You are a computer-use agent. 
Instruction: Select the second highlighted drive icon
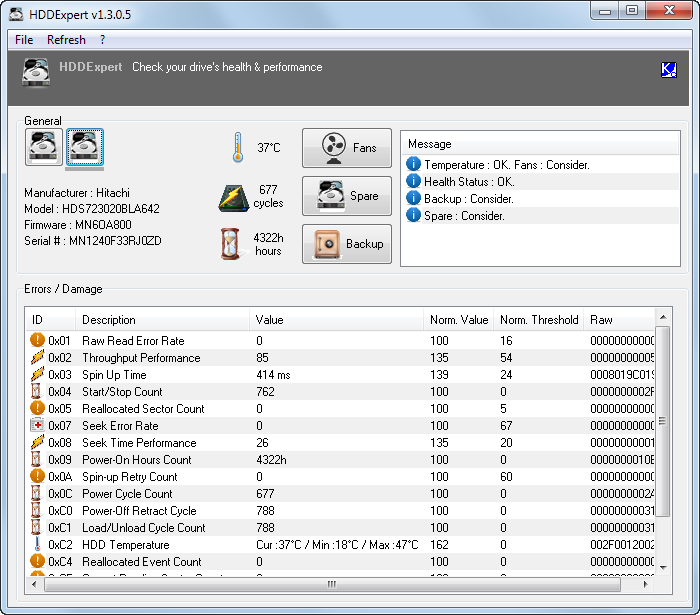click(x=85, y=147)
